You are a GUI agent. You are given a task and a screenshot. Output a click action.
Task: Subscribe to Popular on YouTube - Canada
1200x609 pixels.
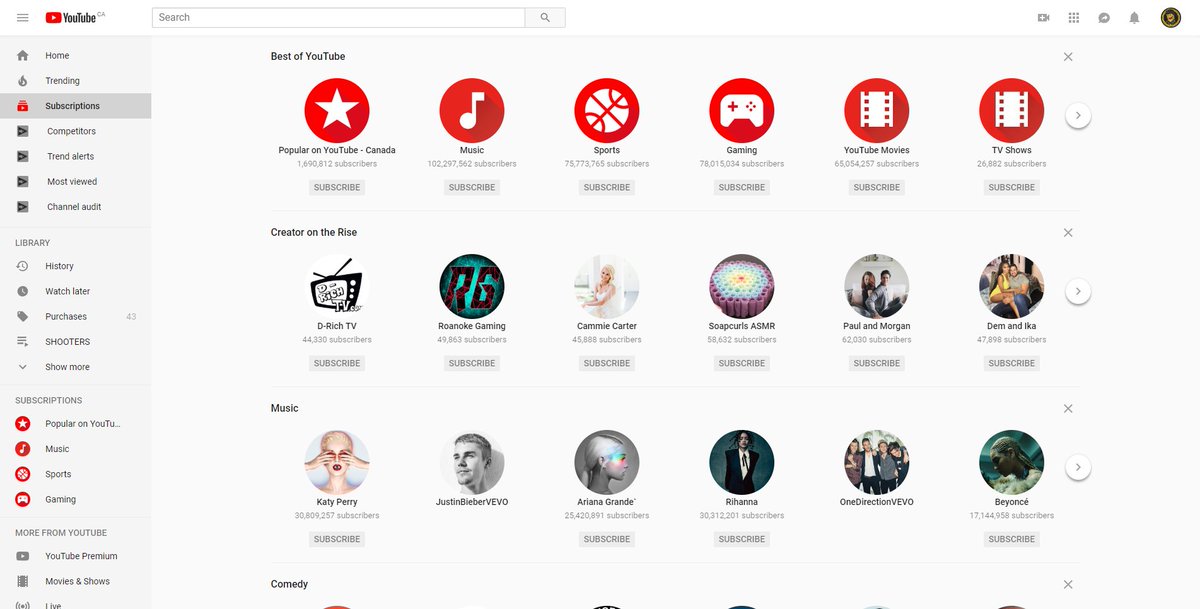(337, 187)
